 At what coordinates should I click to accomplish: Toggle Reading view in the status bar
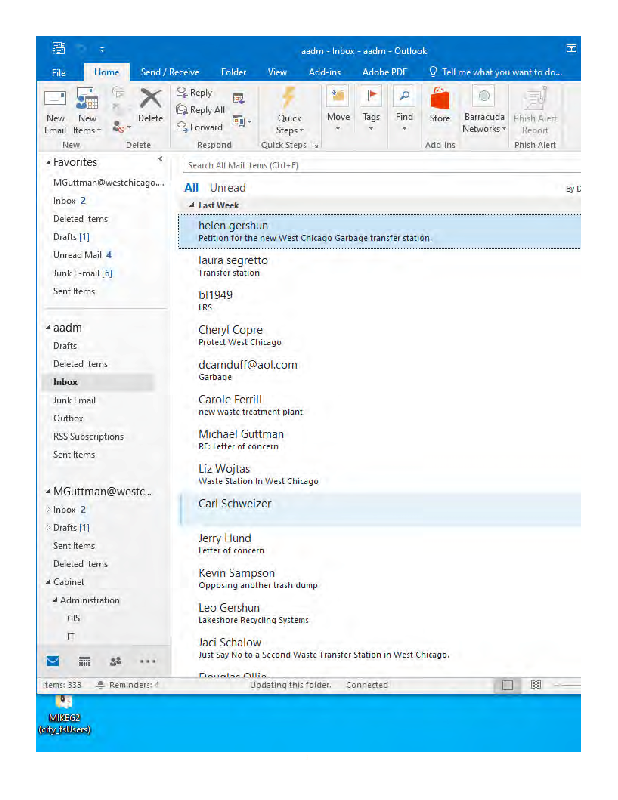[536, 685]
